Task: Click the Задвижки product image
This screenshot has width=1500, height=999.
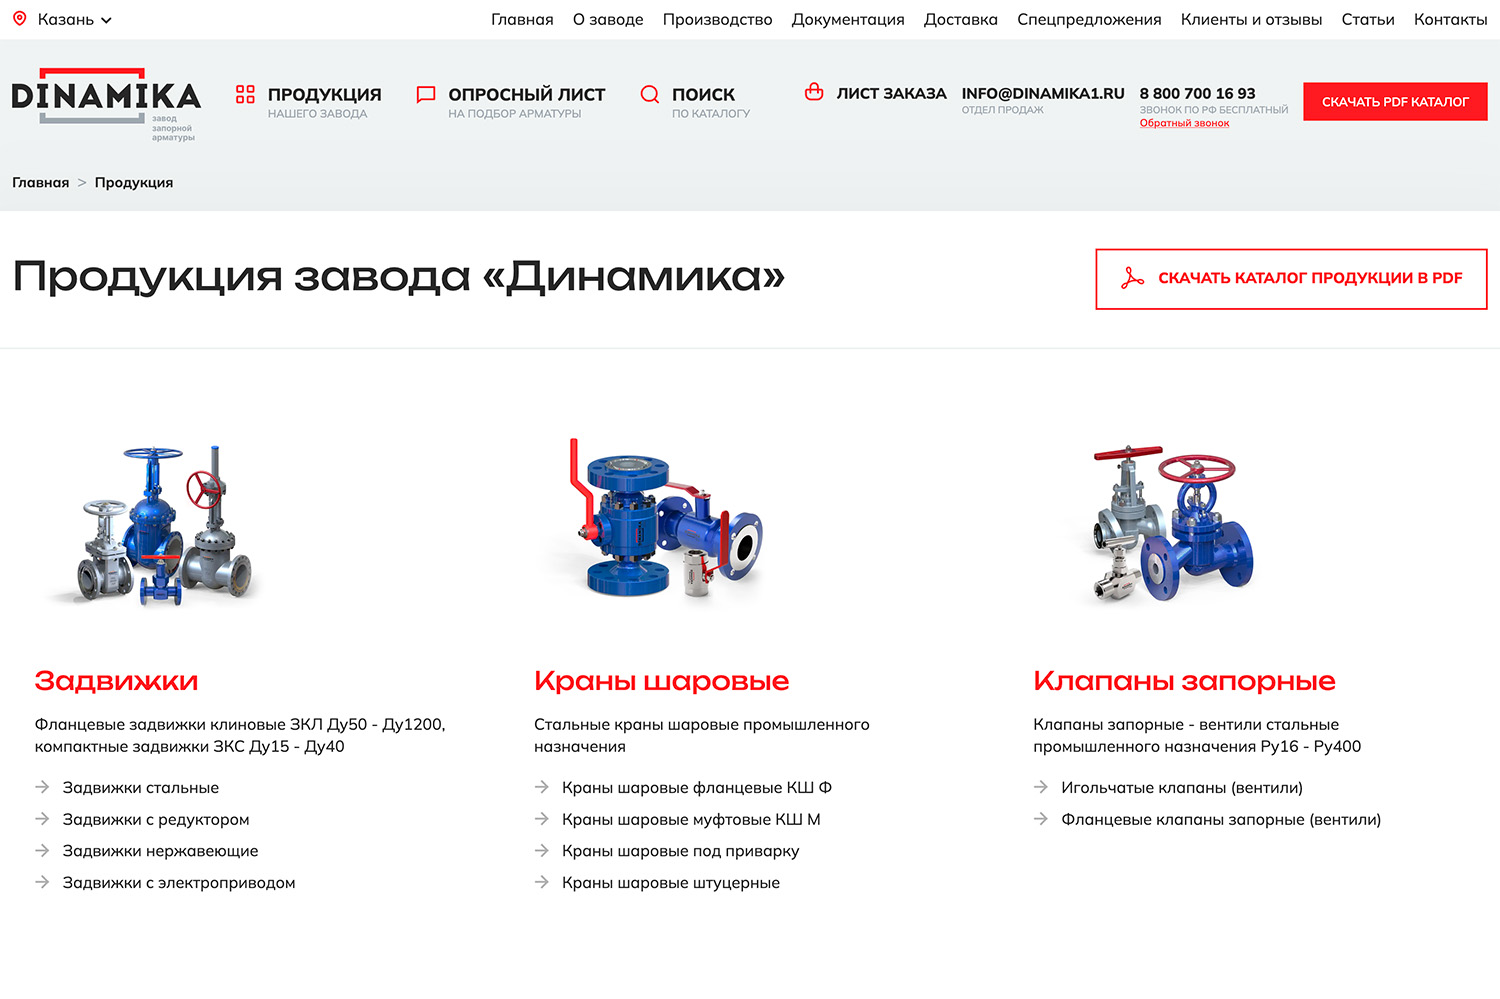Action: (x=156, y=523)
